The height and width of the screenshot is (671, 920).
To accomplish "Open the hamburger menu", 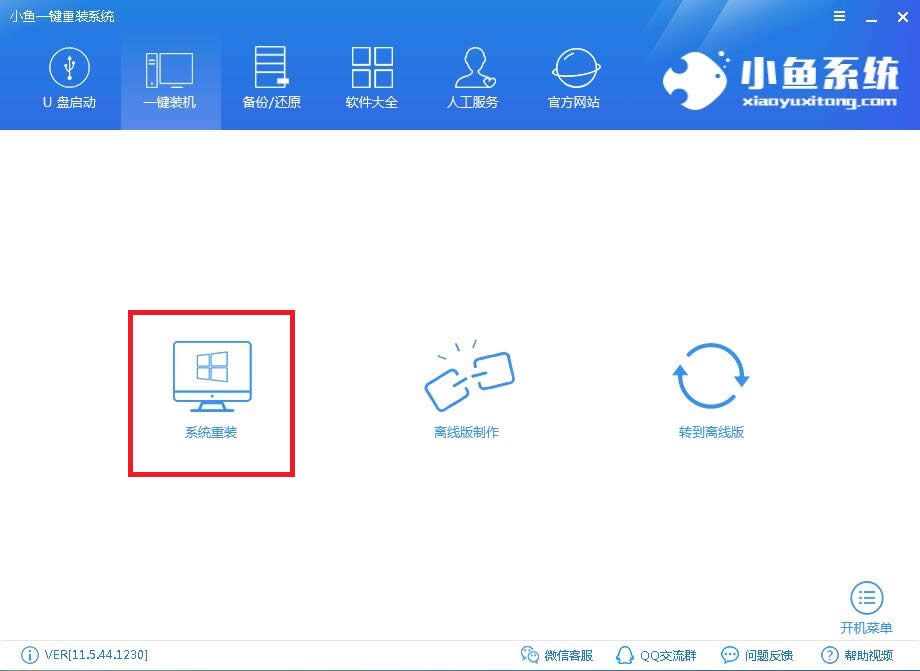I will click(839, 16).
